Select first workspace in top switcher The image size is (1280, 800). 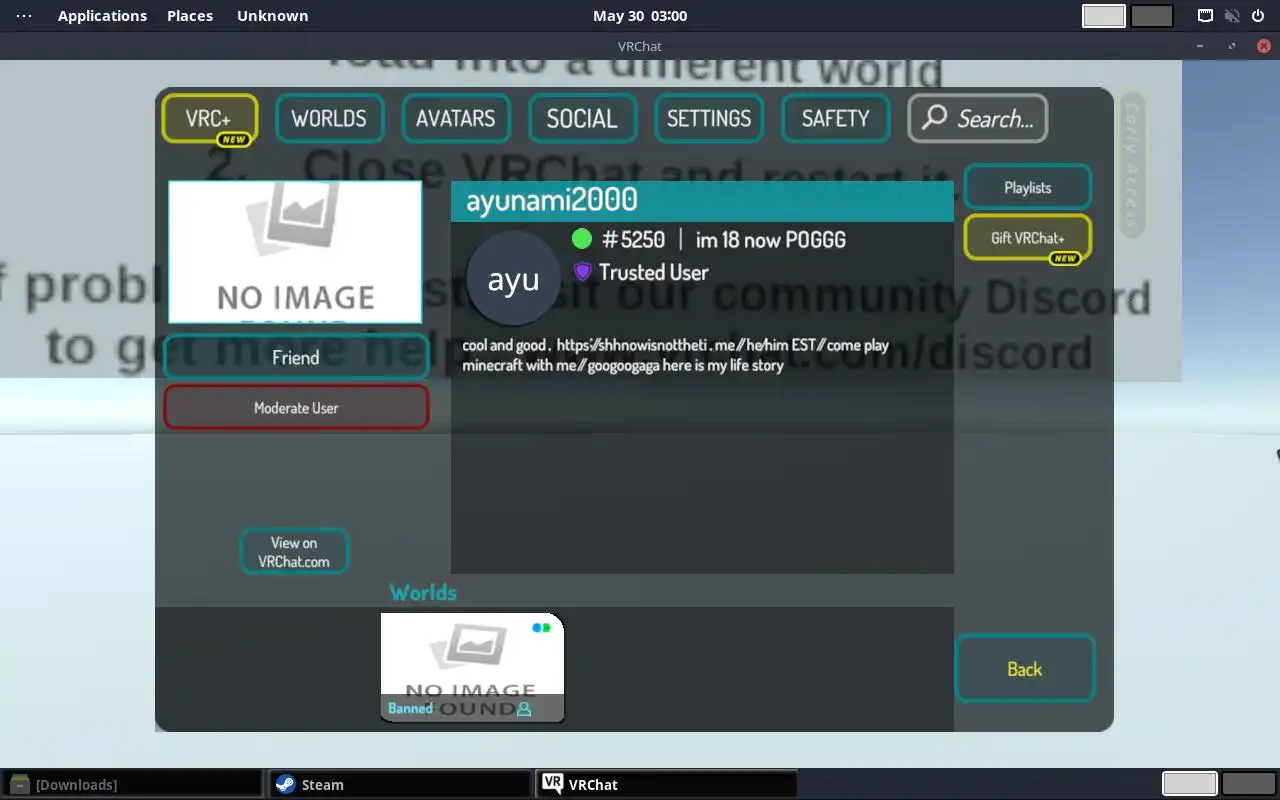1104,16
